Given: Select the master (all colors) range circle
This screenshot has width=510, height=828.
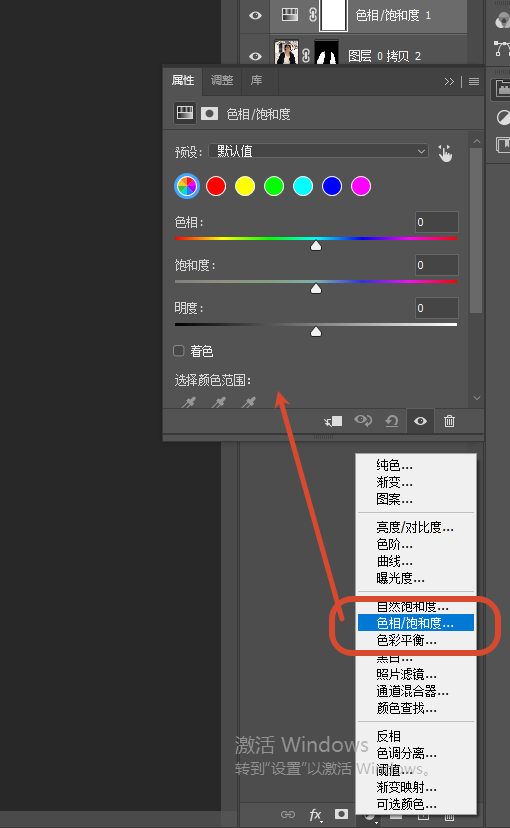Looking at the screenshot, I should pos(187,186).
